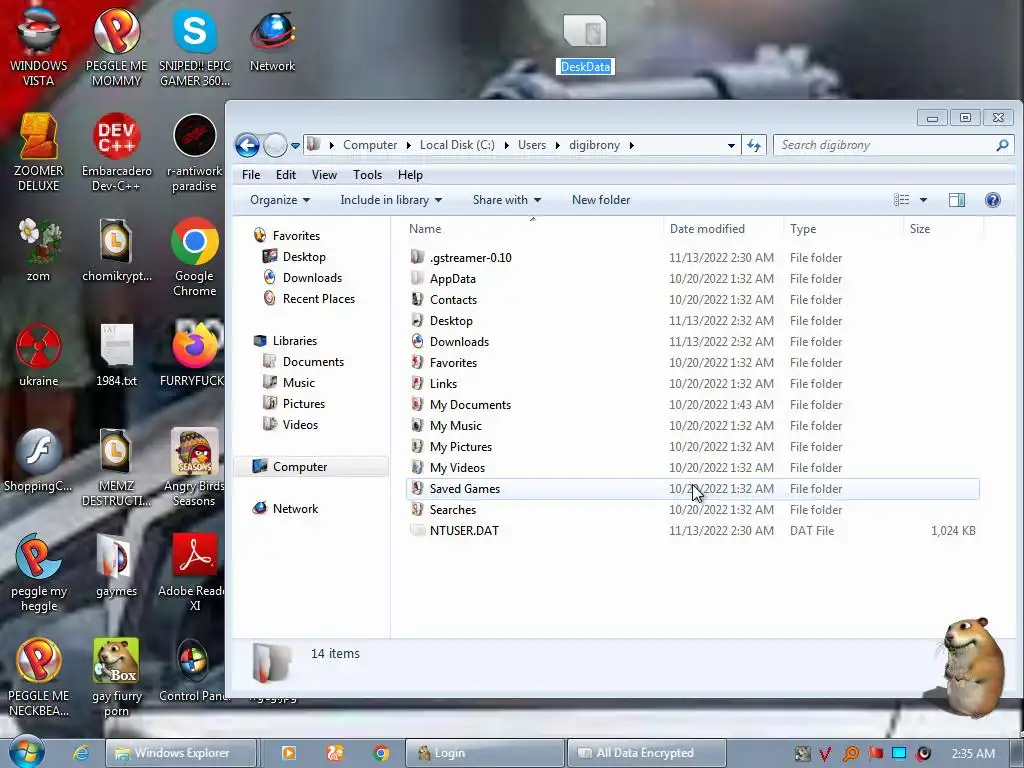Click the blue help question icon
1024x768 pixels.
pos(993,200)
